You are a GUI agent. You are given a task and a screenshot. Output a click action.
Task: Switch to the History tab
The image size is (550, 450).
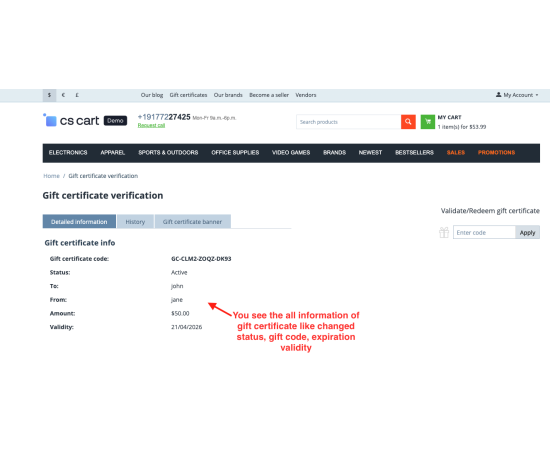135,222
